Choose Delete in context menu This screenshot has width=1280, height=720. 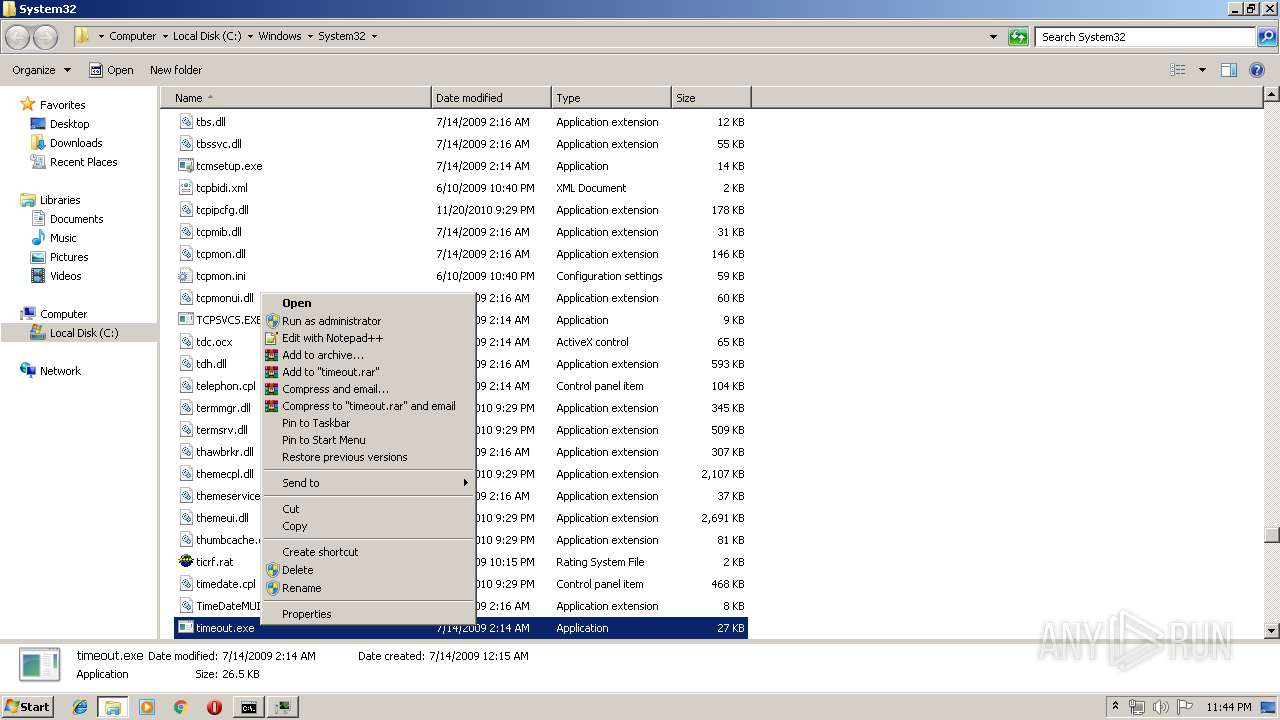[x=368, y=570]
